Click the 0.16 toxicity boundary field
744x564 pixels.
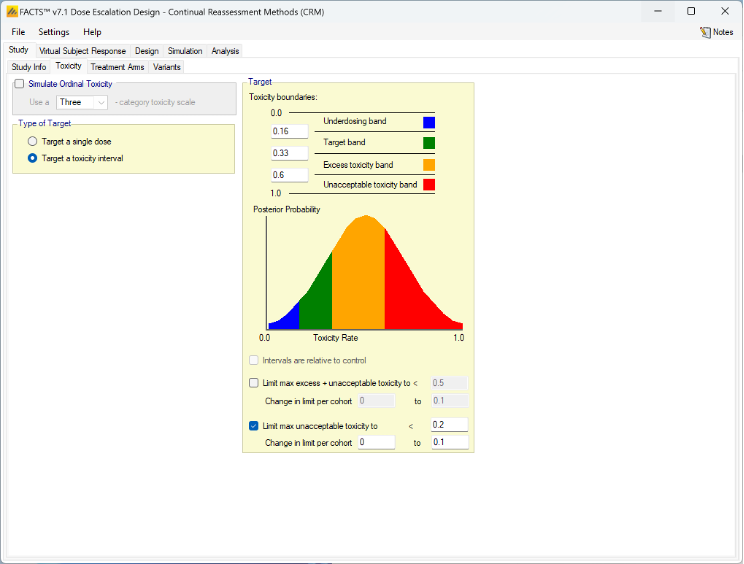coord(289,131)
